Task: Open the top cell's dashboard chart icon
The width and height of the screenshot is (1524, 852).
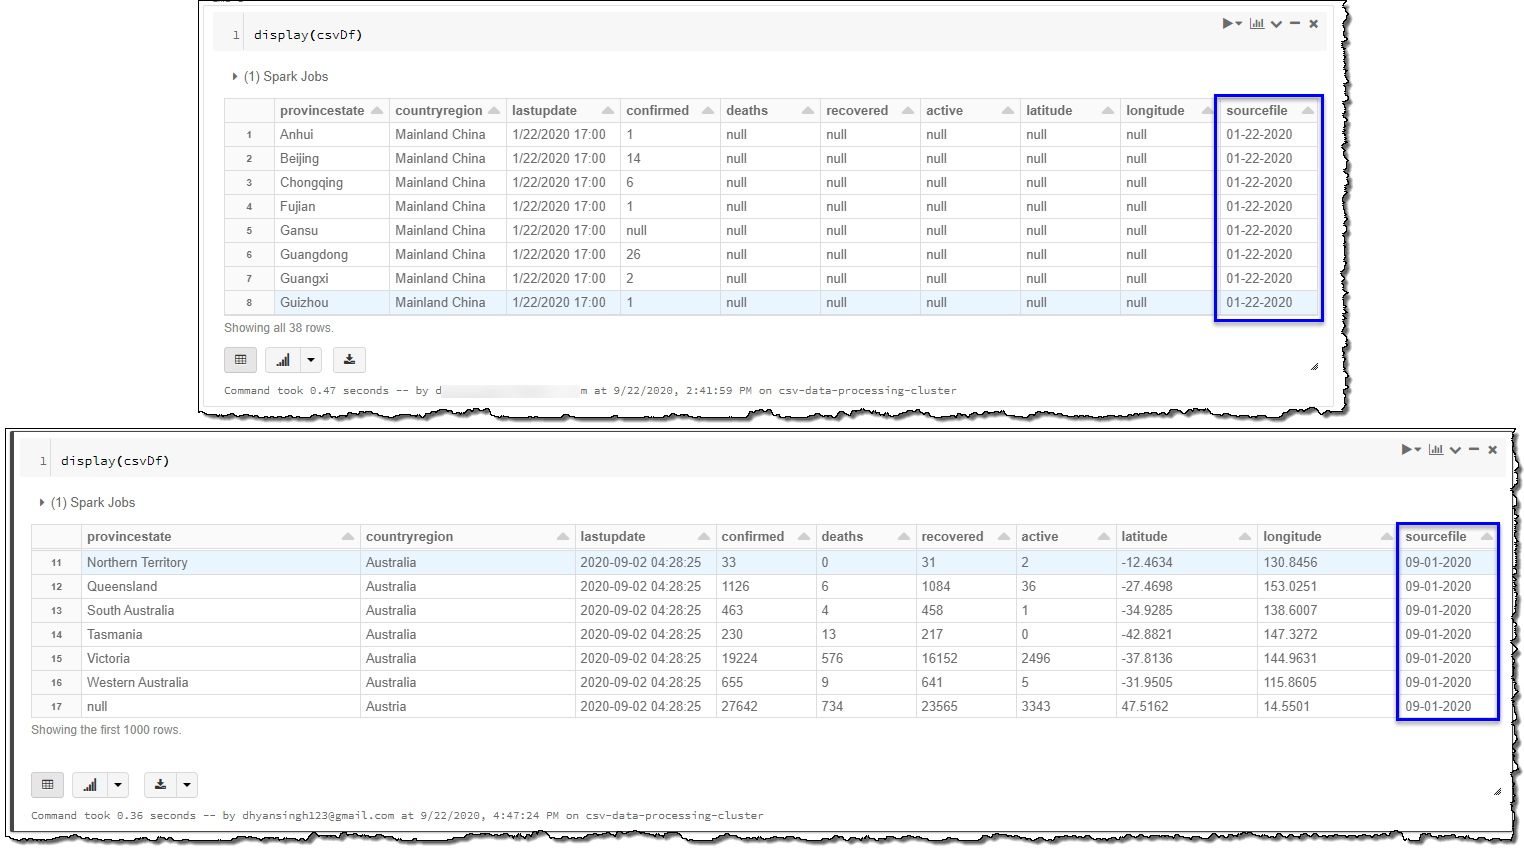Action: coord(1257,24)
